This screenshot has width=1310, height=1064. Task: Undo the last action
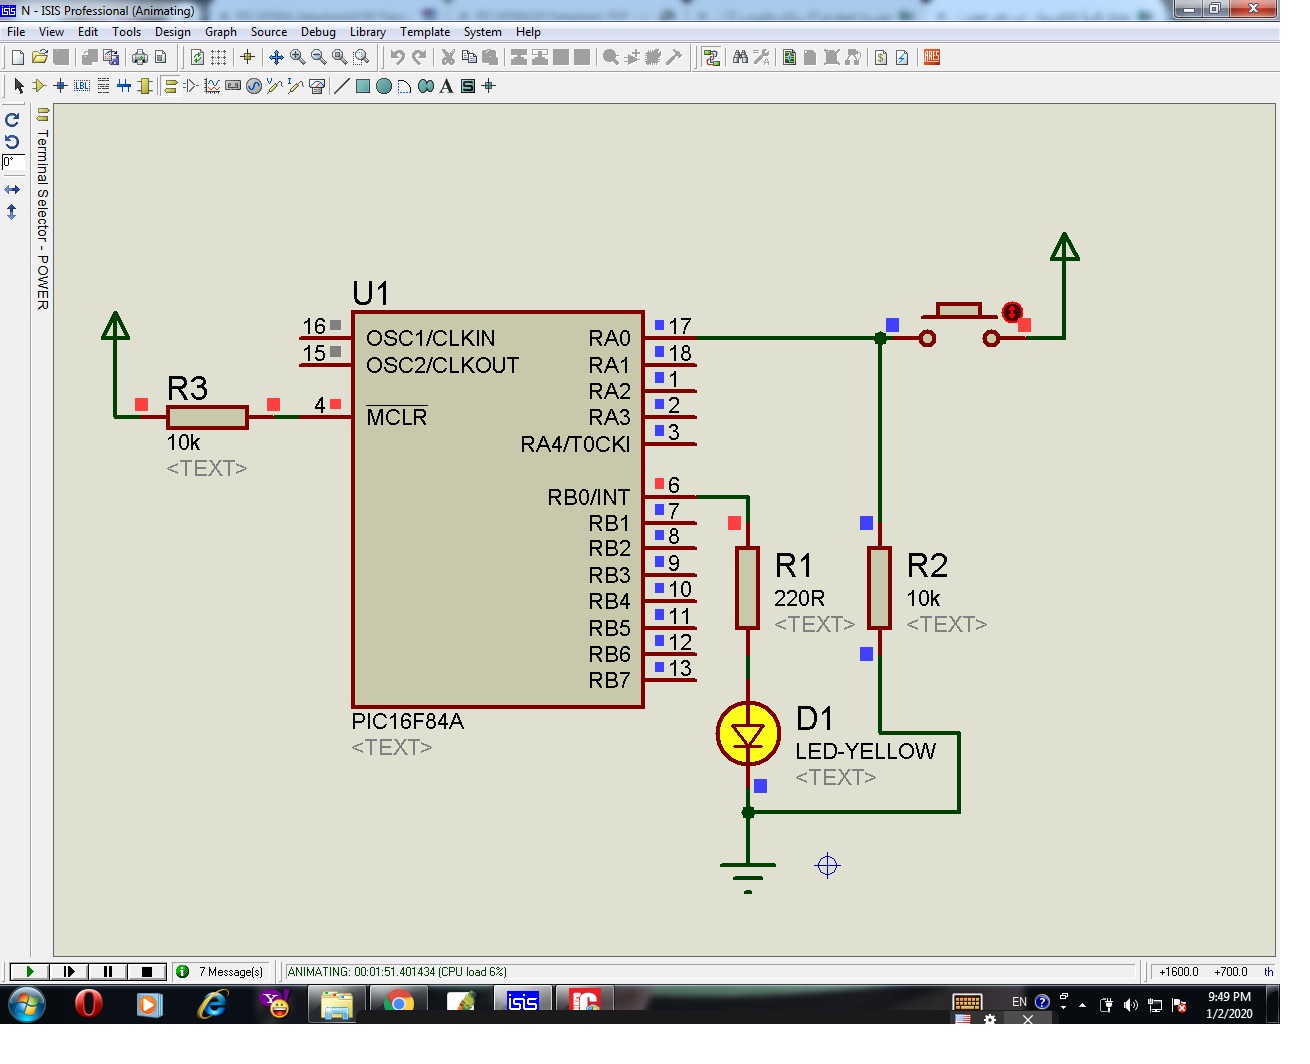pyautogui.click(x=397, y=57)
